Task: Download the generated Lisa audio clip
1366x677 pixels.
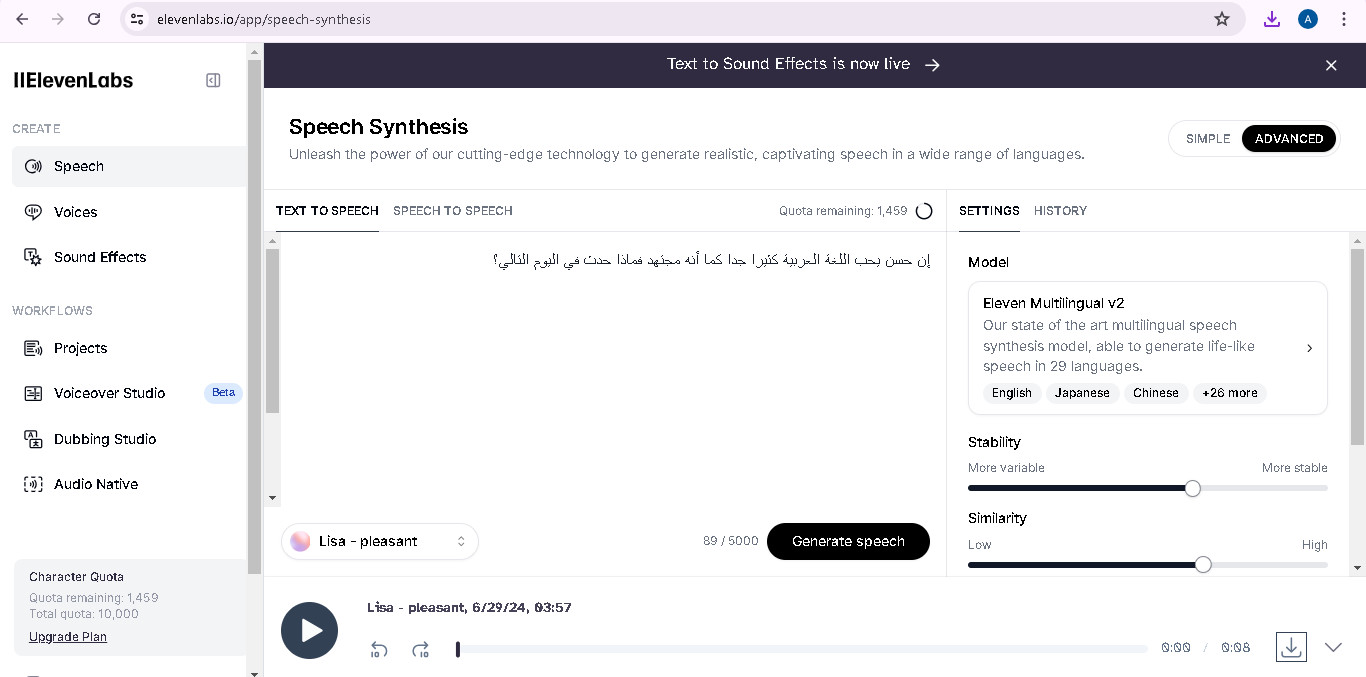Action: click(x=1291, y=647)
